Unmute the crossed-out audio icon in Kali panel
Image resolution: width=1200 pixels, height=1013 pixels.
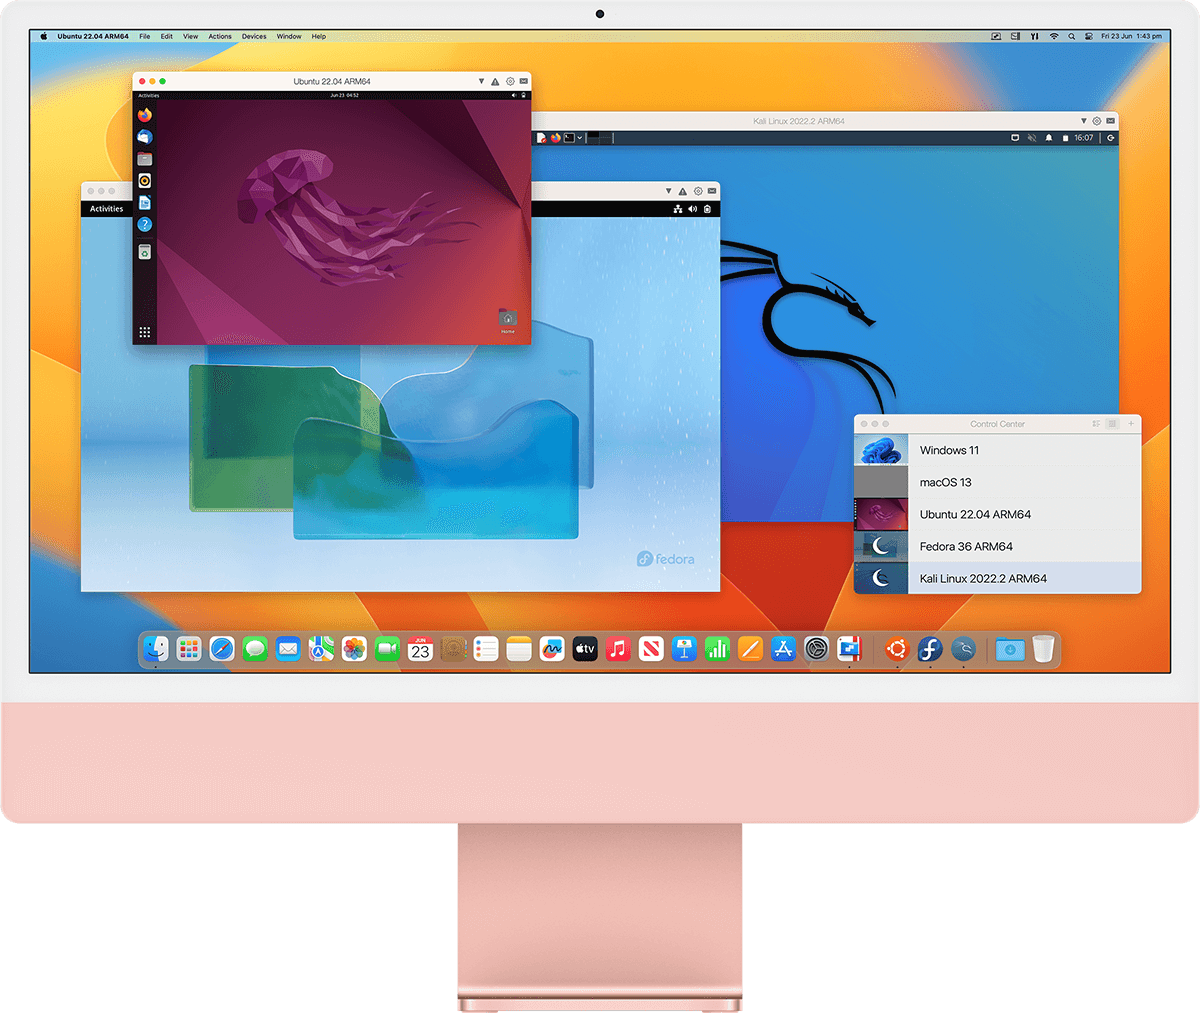(1032, 137)
